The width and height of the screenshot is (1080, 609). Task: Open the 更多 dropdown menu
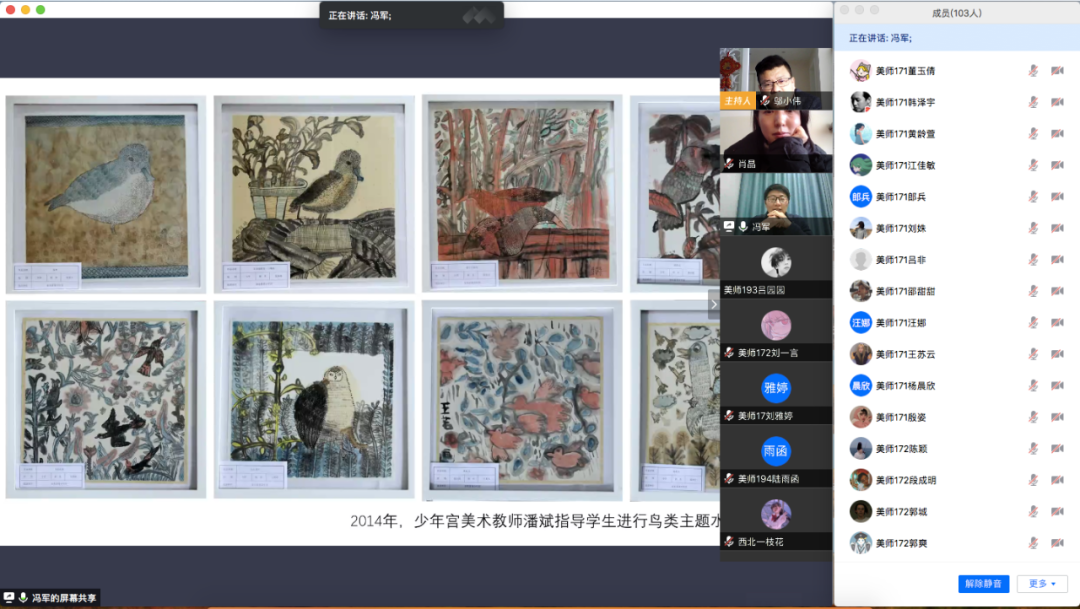click(1041, 584)
